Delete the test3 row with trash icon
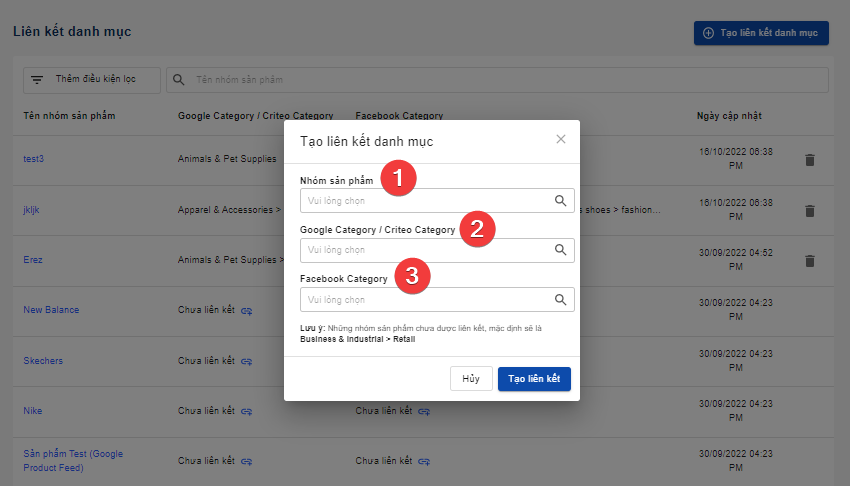The height and width of the screenshot is (486, 850). [x=810, y=159]
